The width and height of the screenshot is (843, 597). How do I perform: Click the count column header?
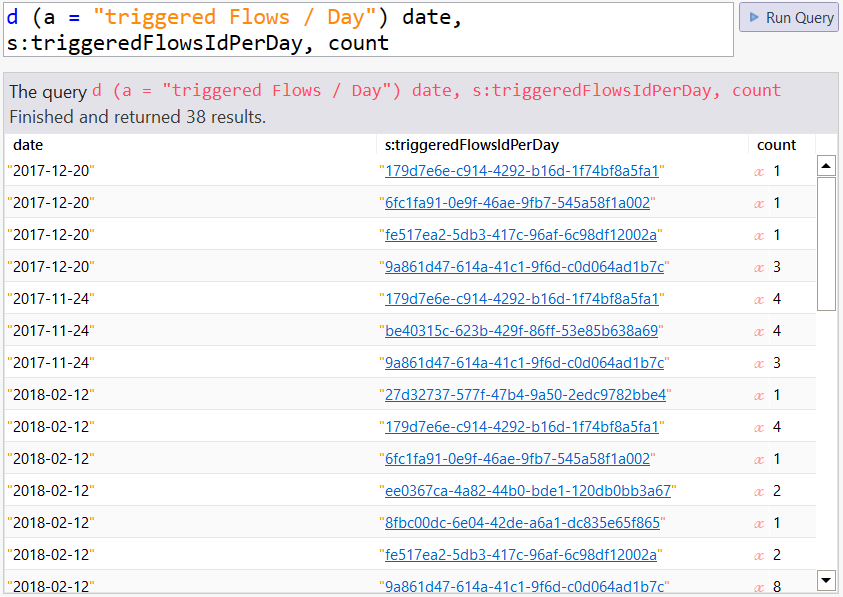[x=776, y=145]
